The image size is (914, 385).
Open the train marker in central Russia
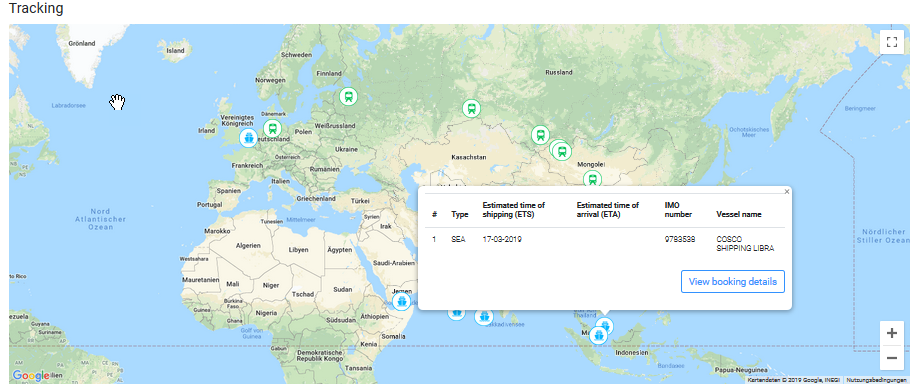tap(472, 108)
